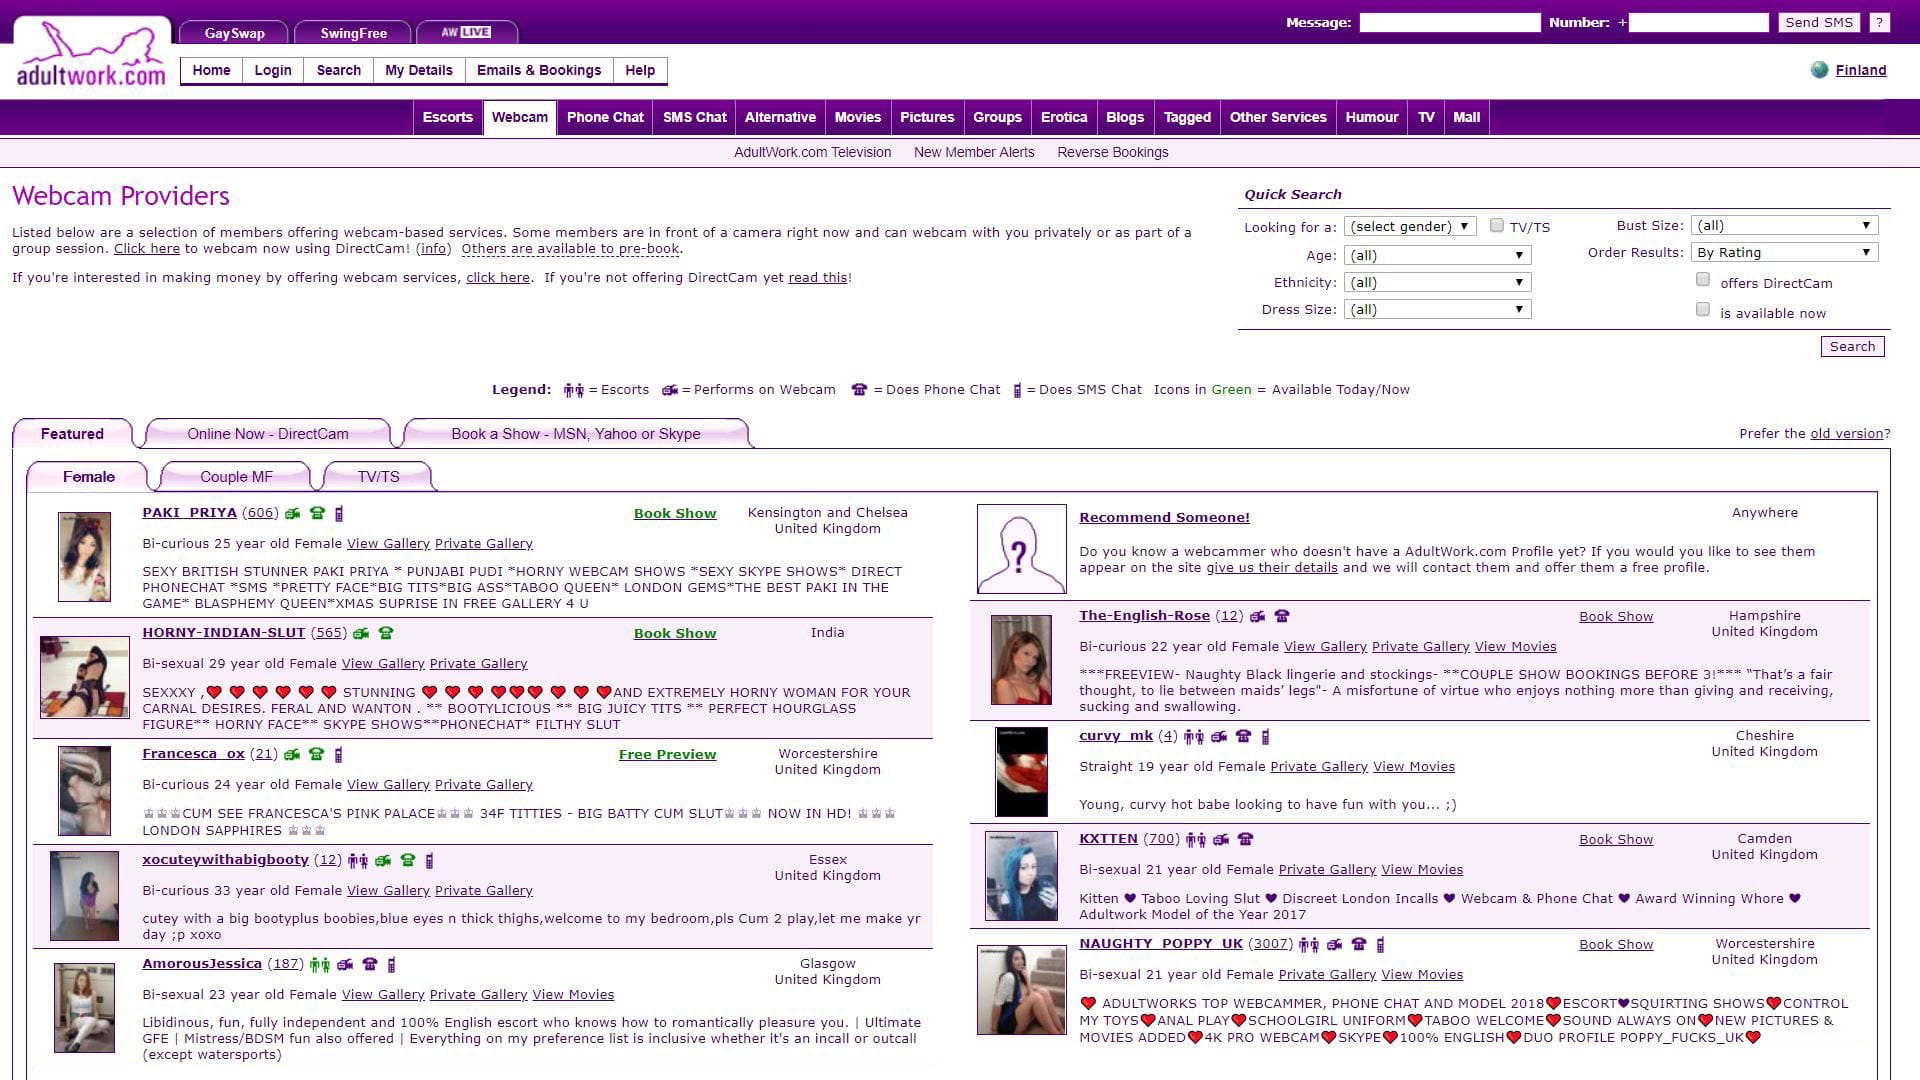
Task: Enable the offers DirectCam checkbox
Action: point(1702,281)
